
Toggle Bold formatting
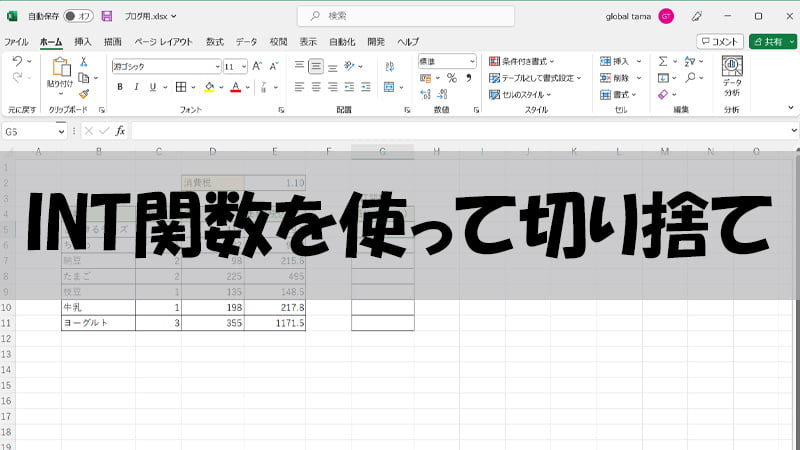120,87
